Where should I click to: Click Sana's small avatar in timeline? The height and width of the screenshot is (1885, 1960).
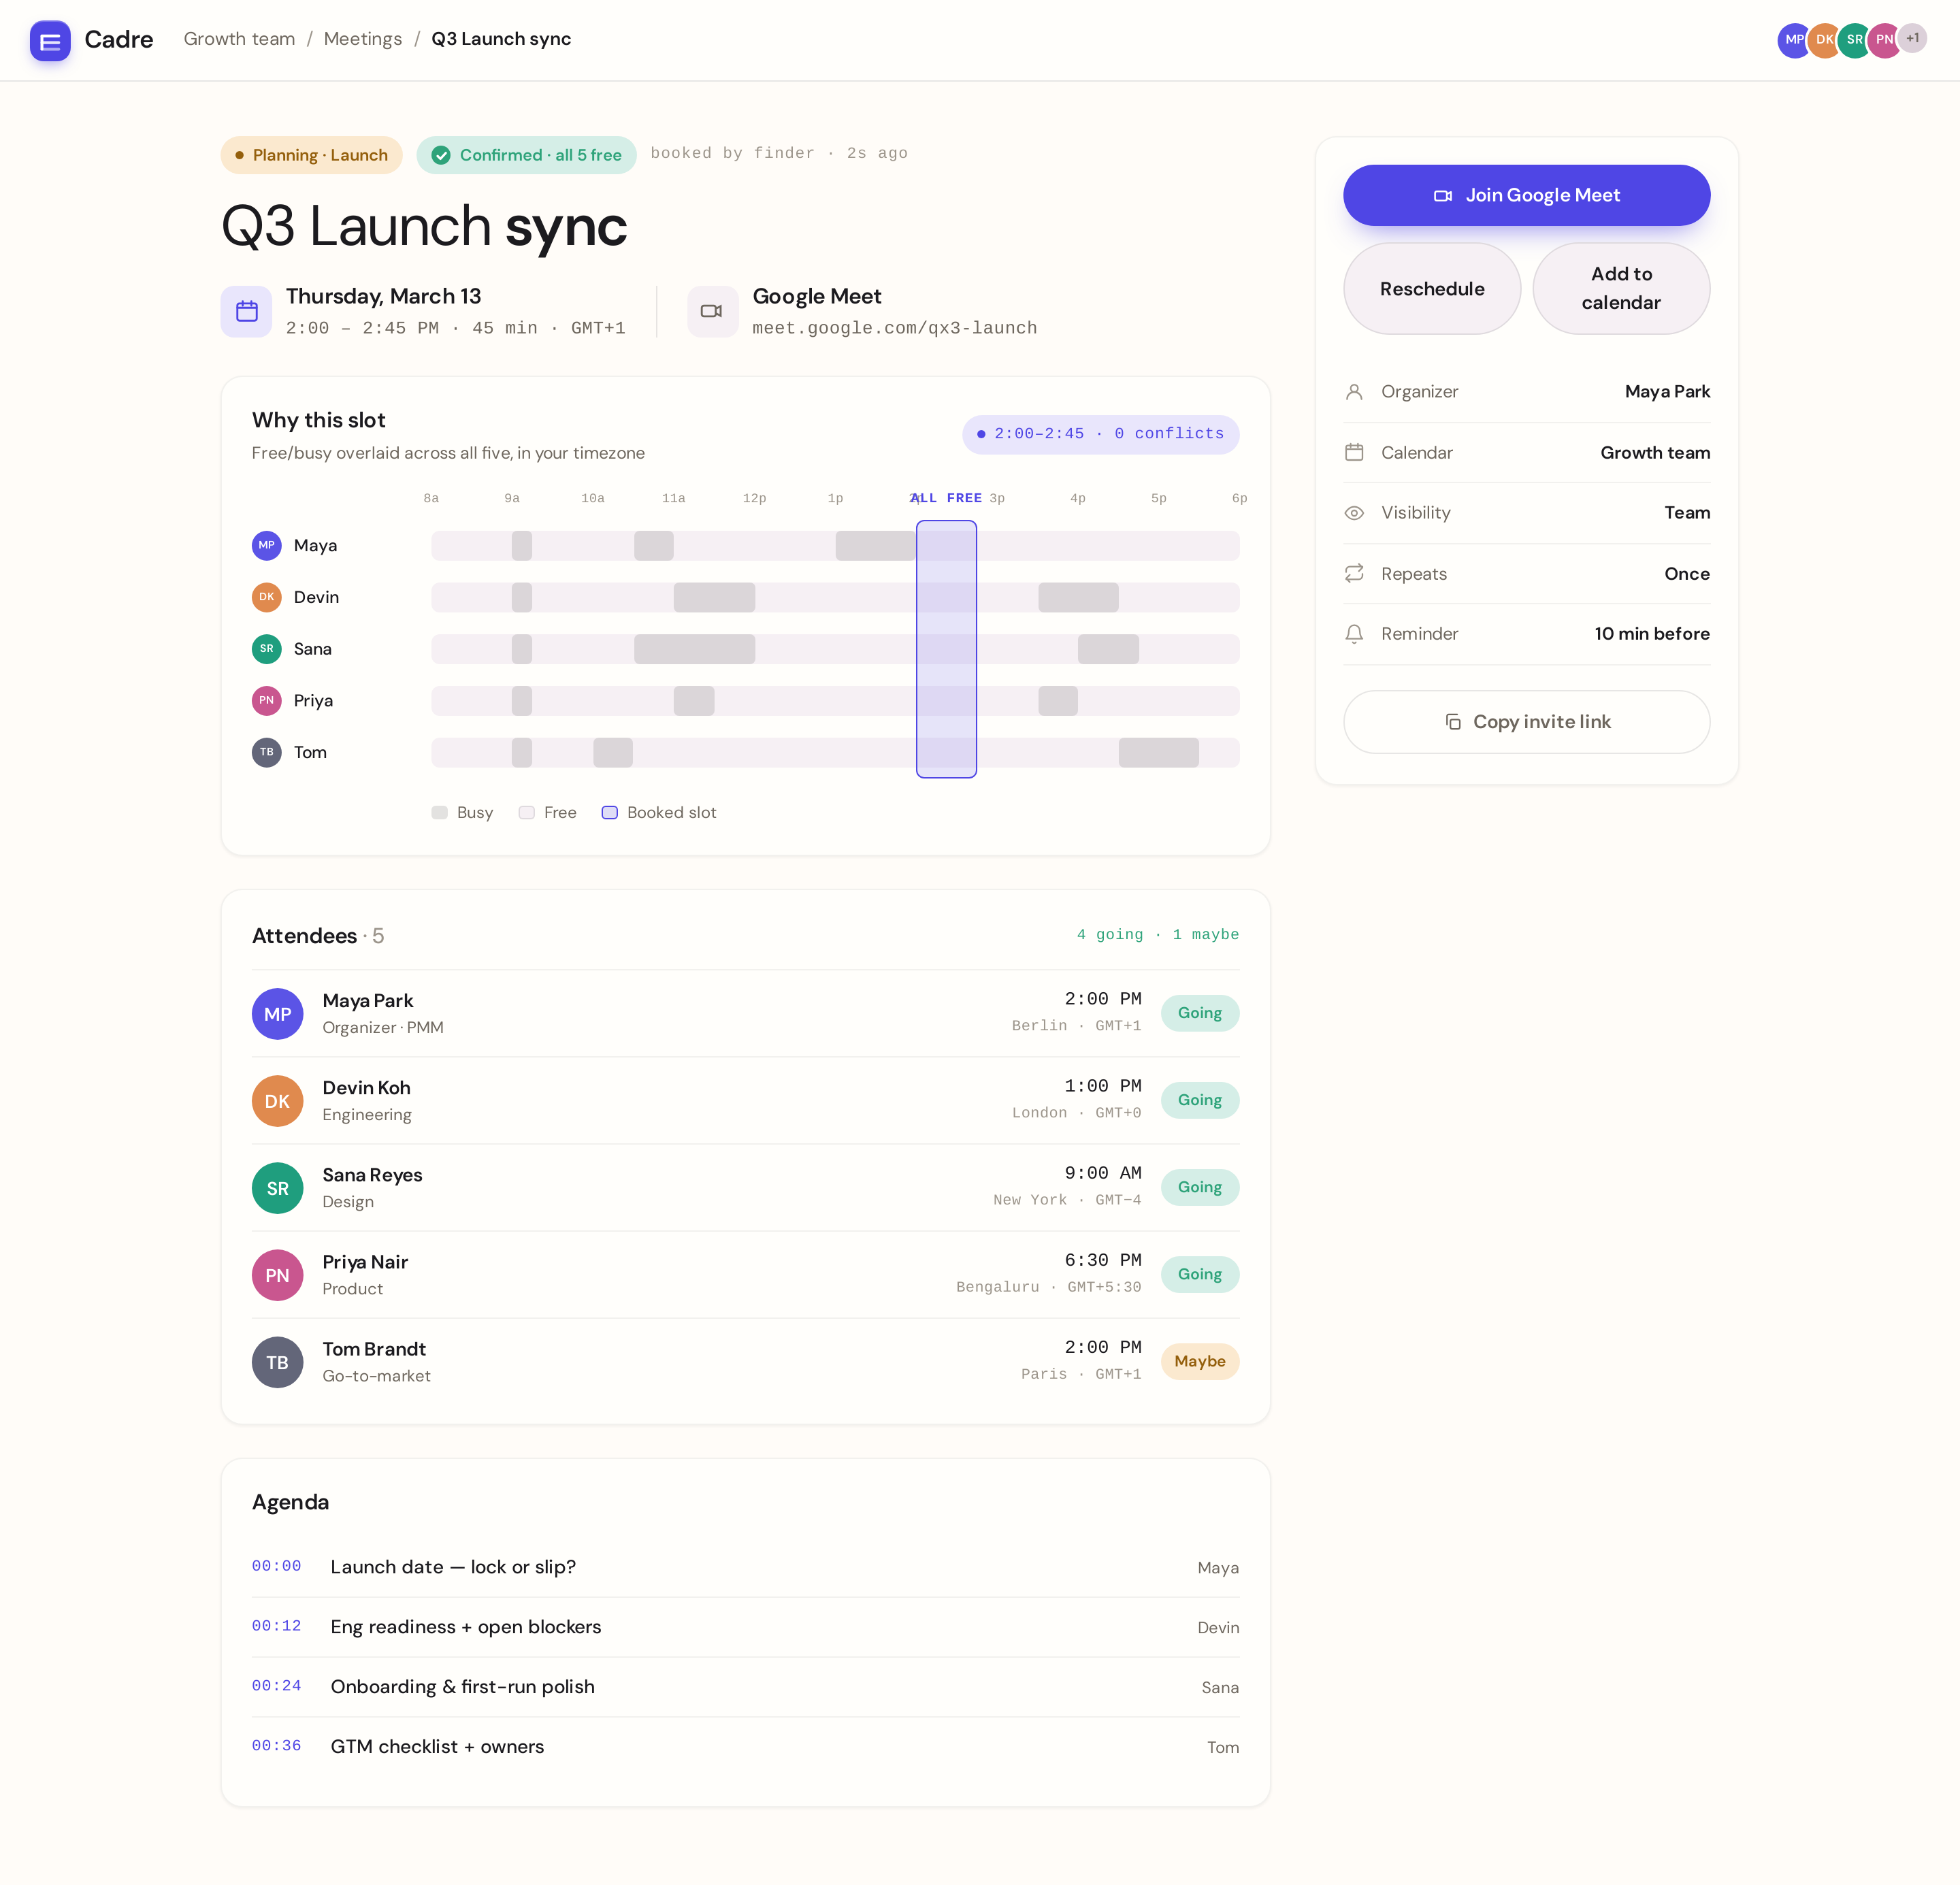click(x=266, y=649)
